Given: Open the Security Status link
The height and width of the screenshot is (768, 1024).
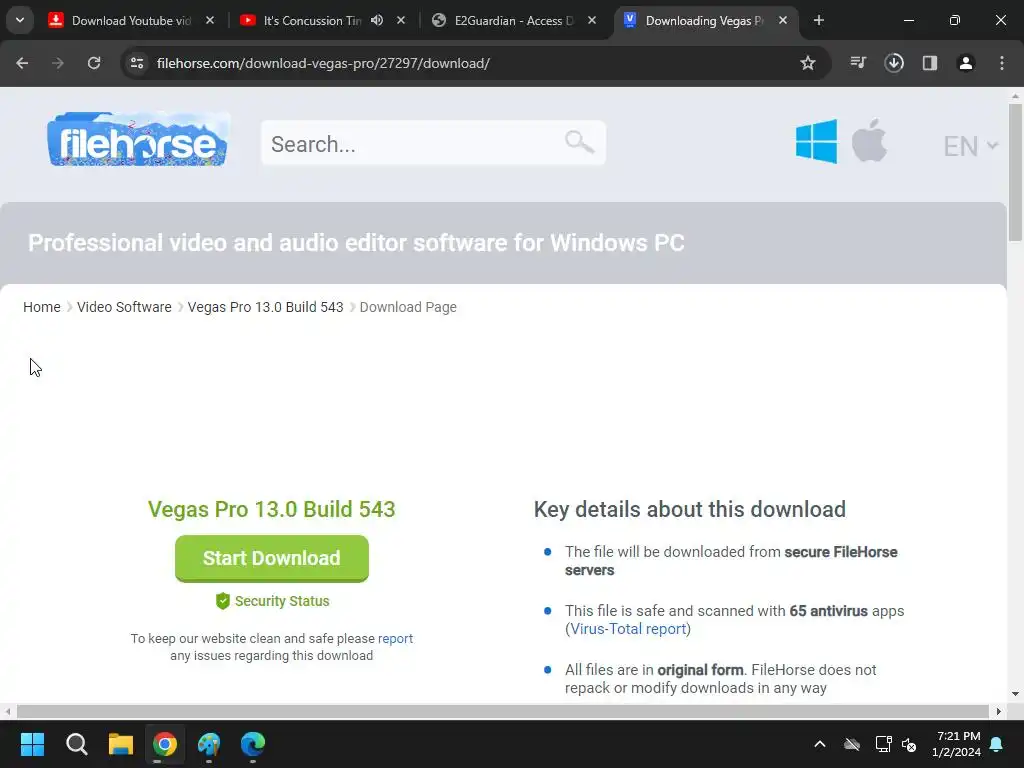Looking at the screenshot, I should coord(272,601).
